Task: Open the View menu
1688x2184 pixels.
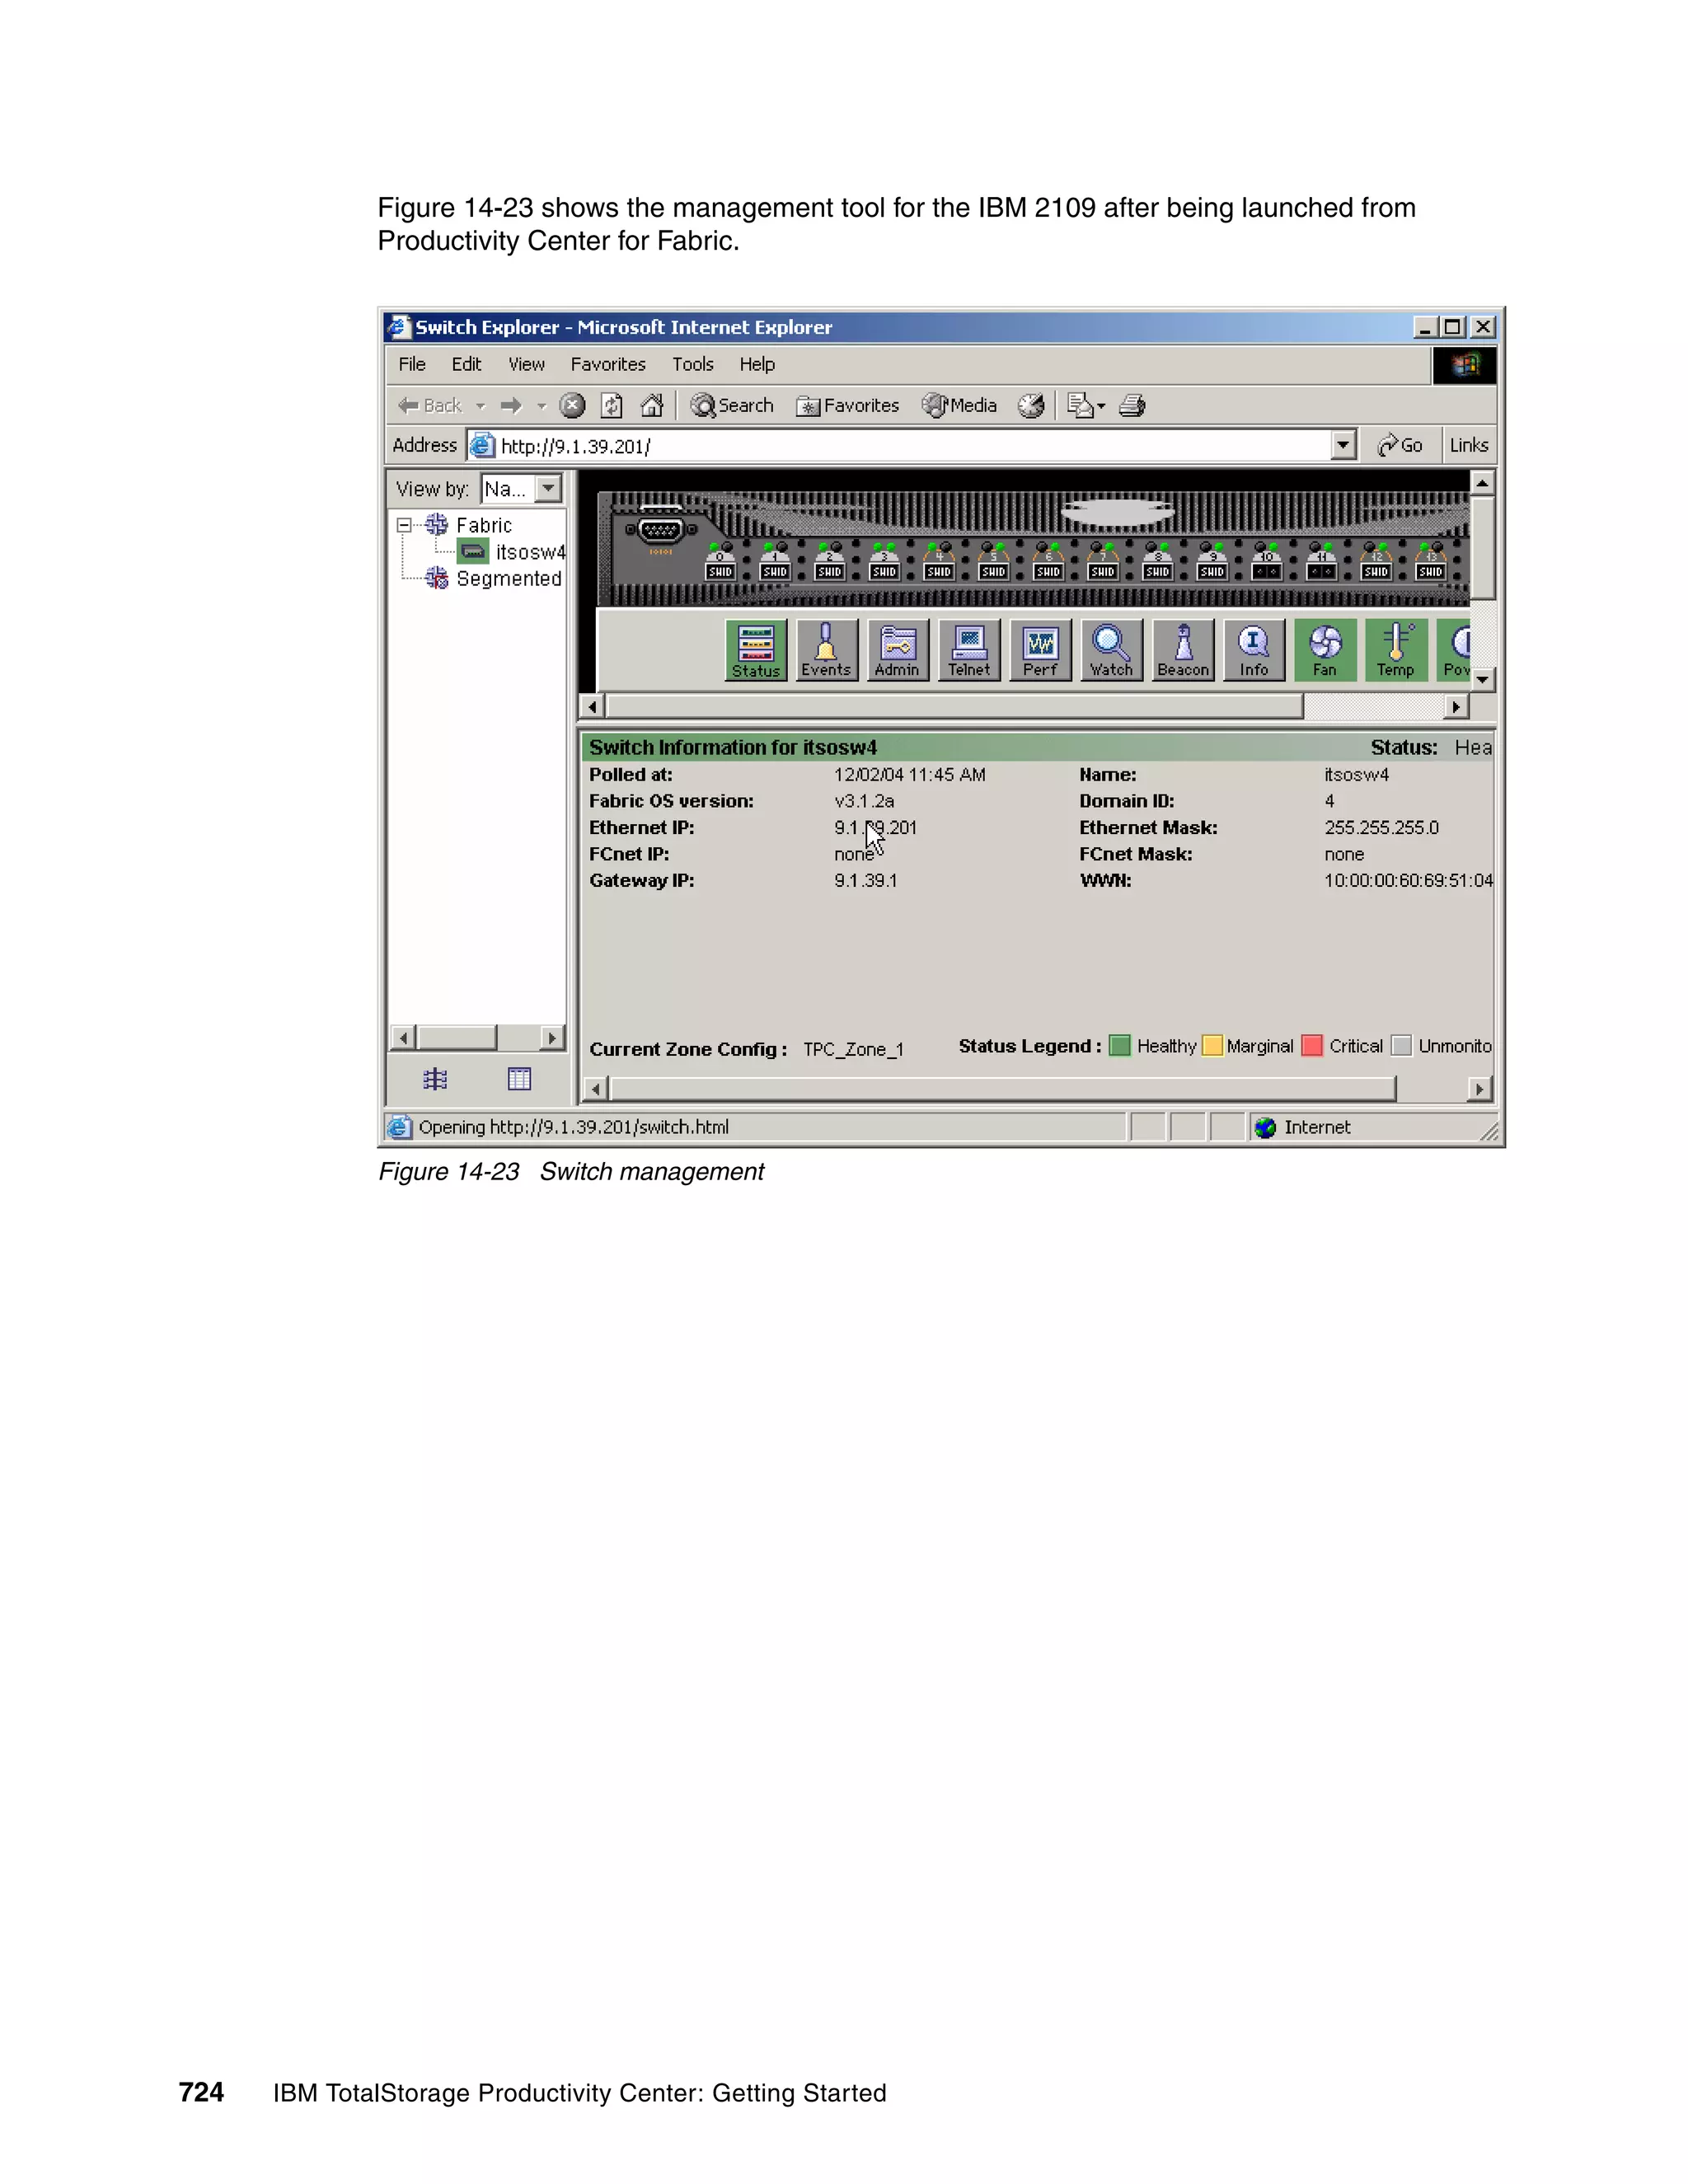Action: [x=526, y=364]
